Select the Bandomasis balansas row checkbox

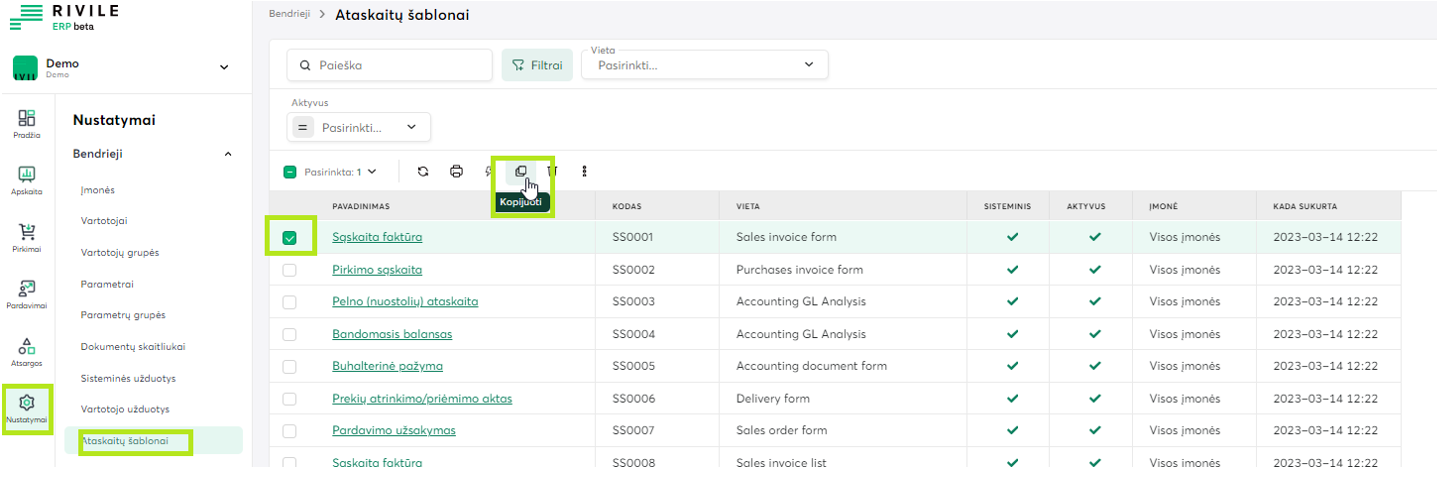click(x=290, y=334)
